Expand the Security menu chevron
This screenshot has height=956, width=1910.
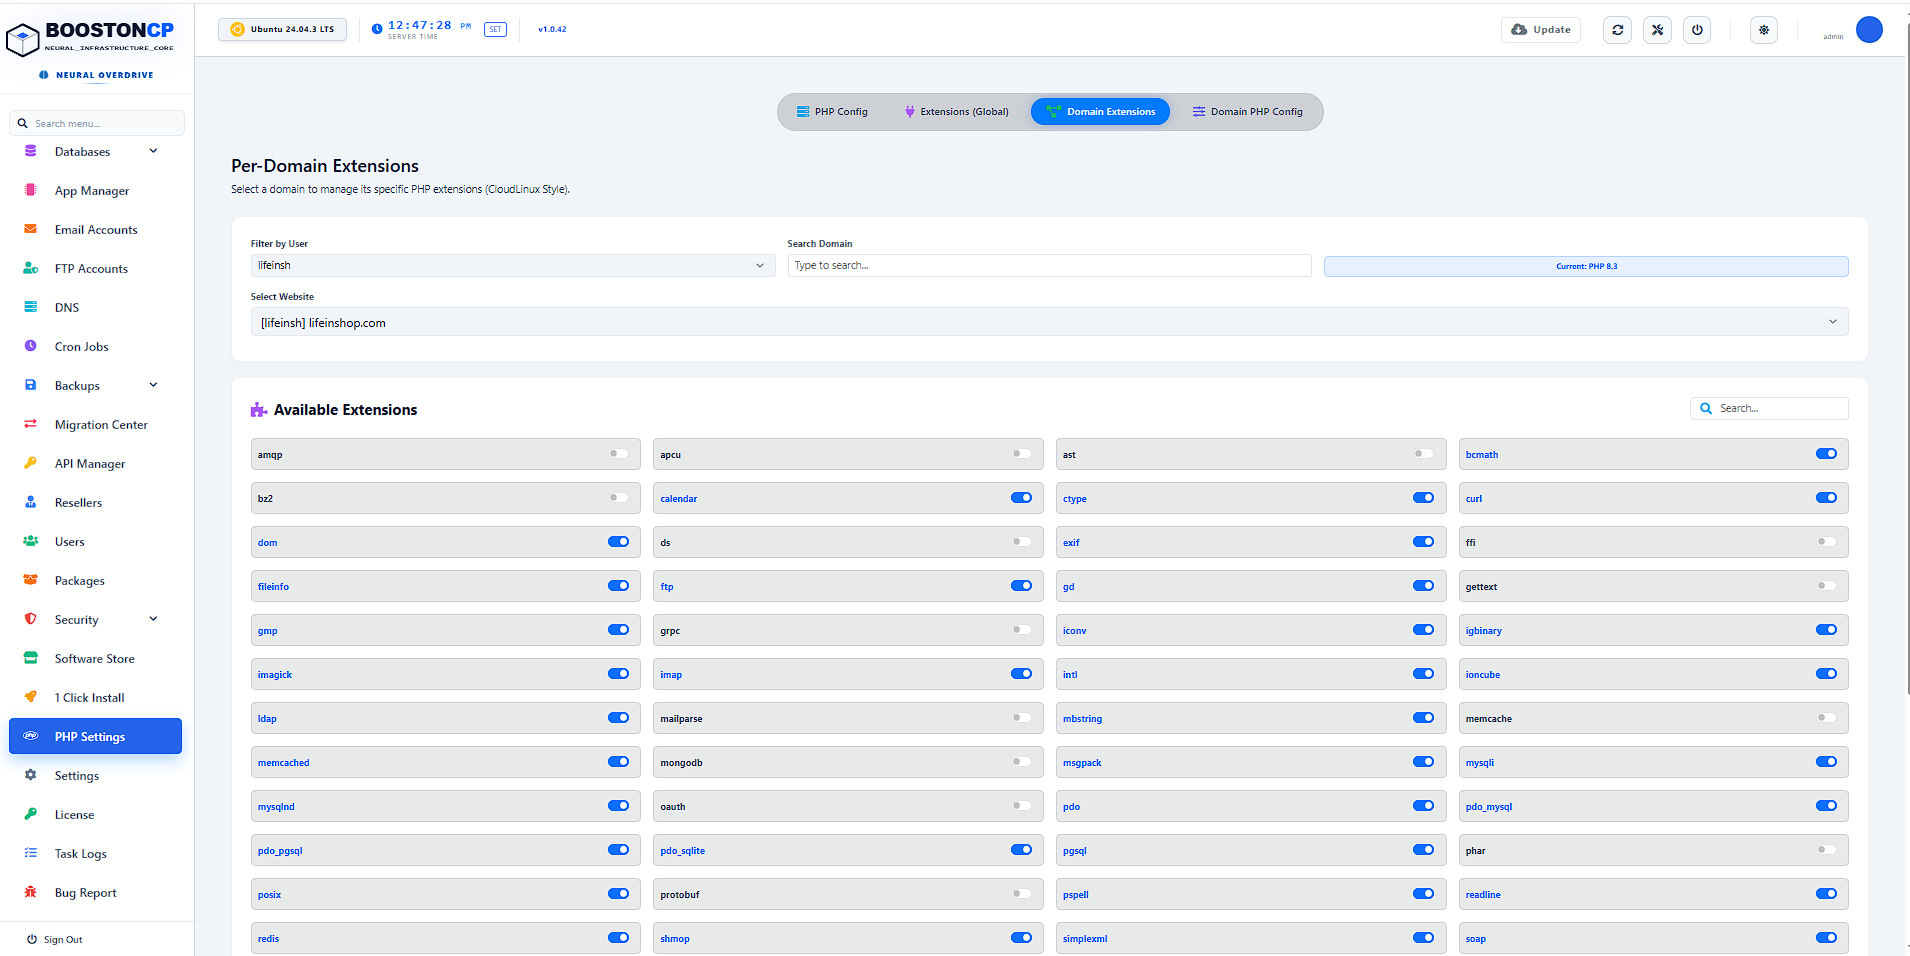pyautogui.click(x=153, y=619)
